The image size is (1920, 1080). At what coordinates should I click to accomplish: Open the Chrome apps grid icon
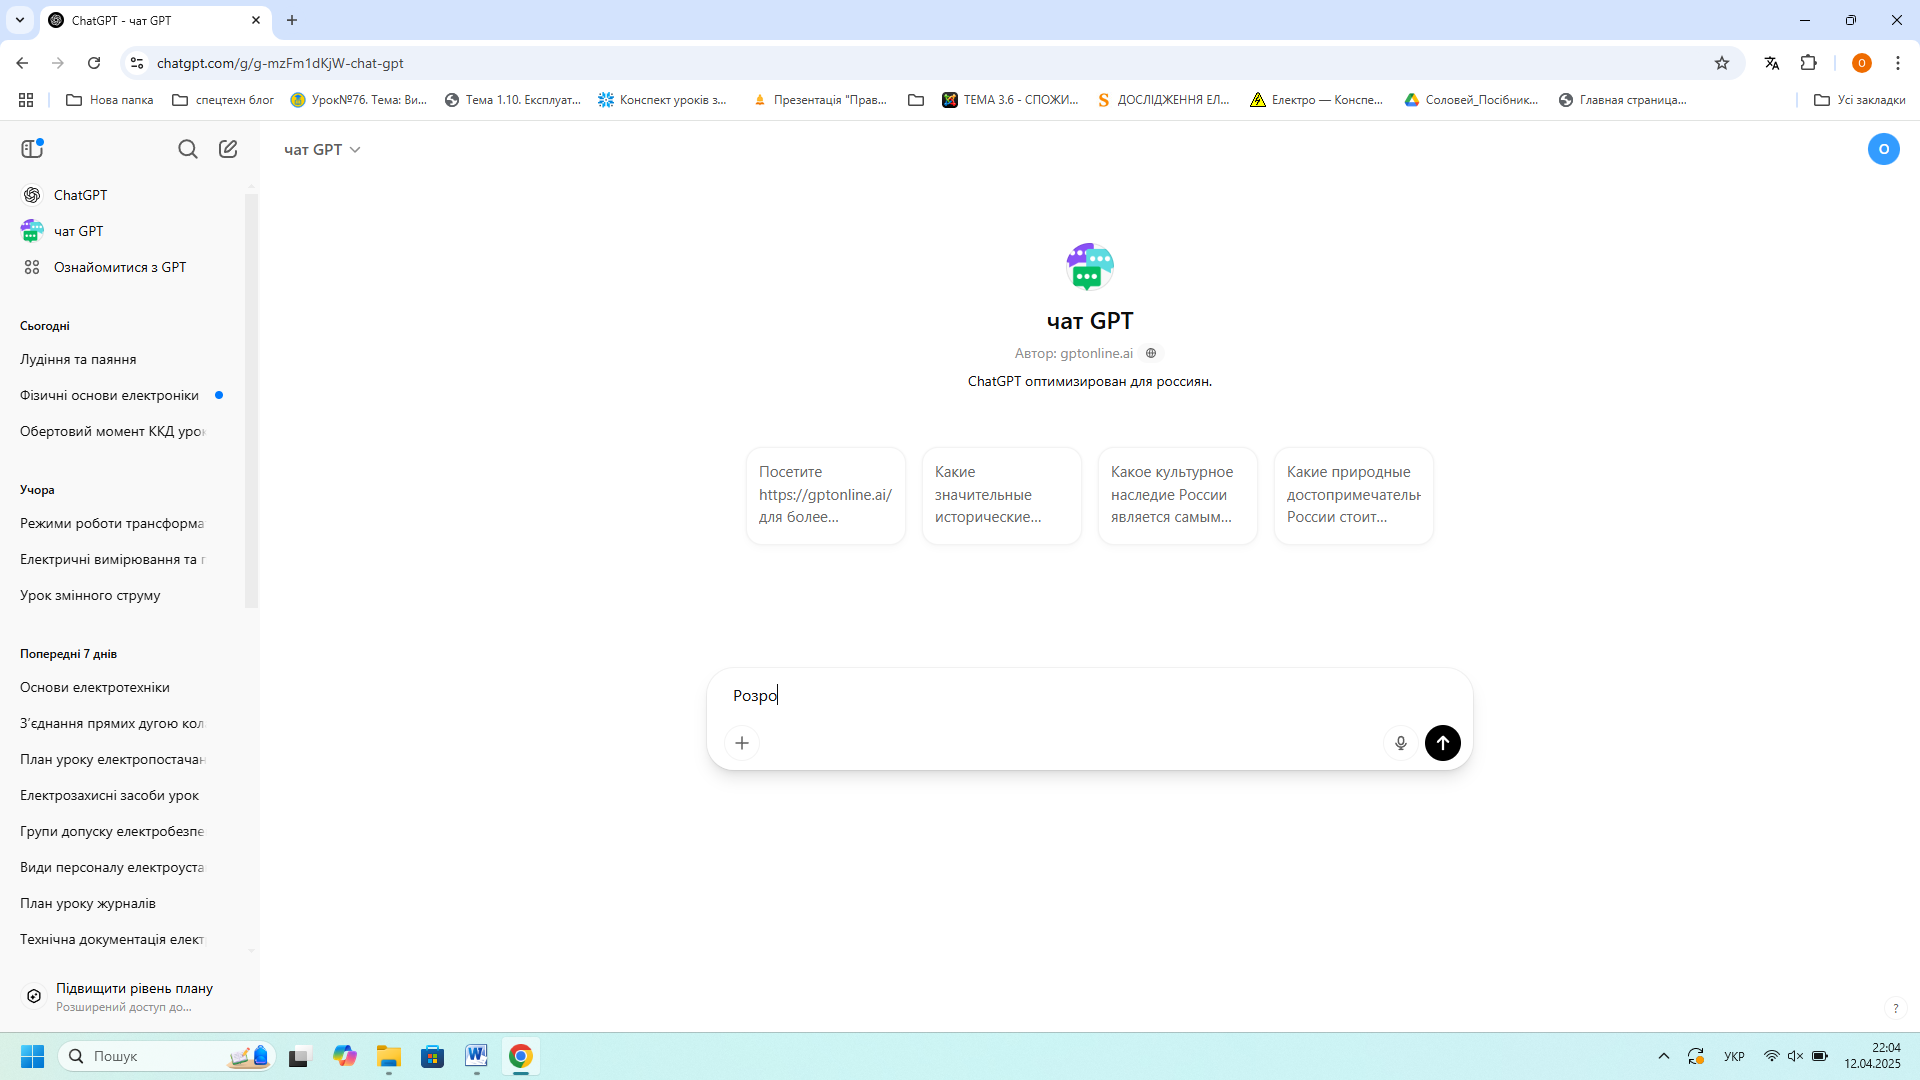pos(26,100)
